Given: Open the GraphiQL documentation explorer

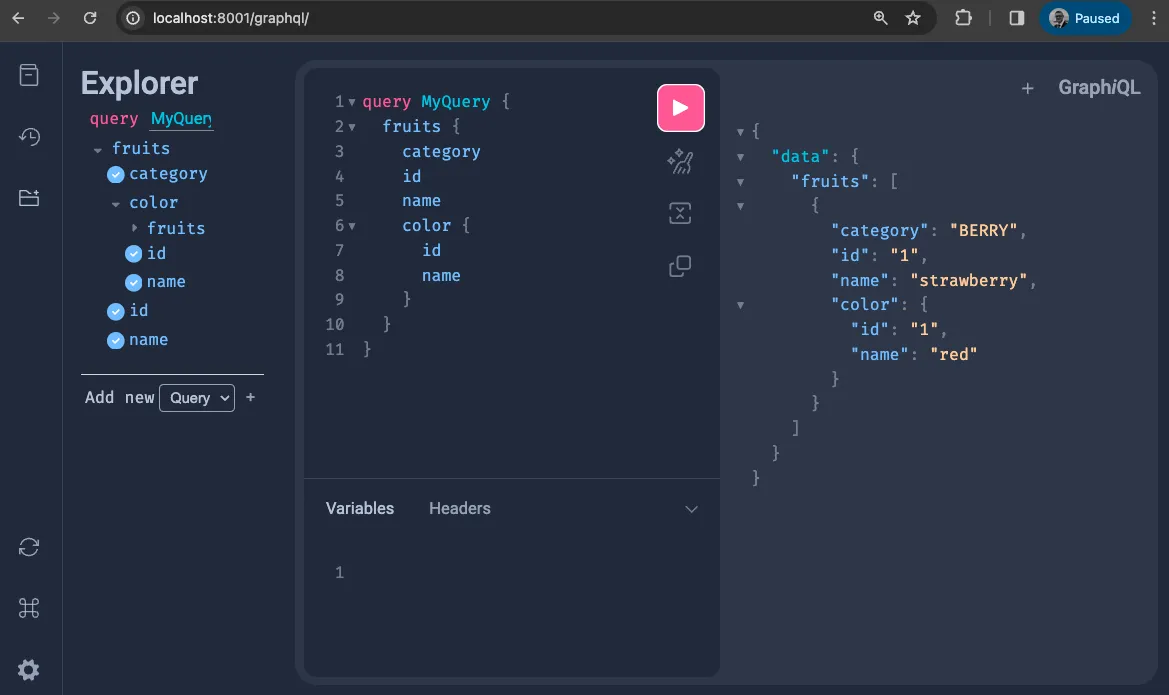Looking at the screenshot, I should click(x=30, y=74).
